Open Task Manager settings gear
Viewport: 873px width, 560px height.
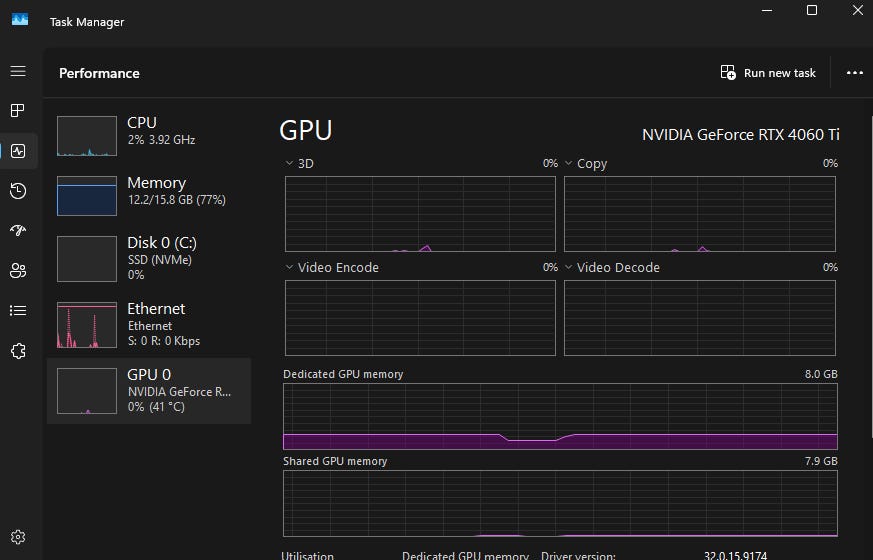(x=18, y=537)
